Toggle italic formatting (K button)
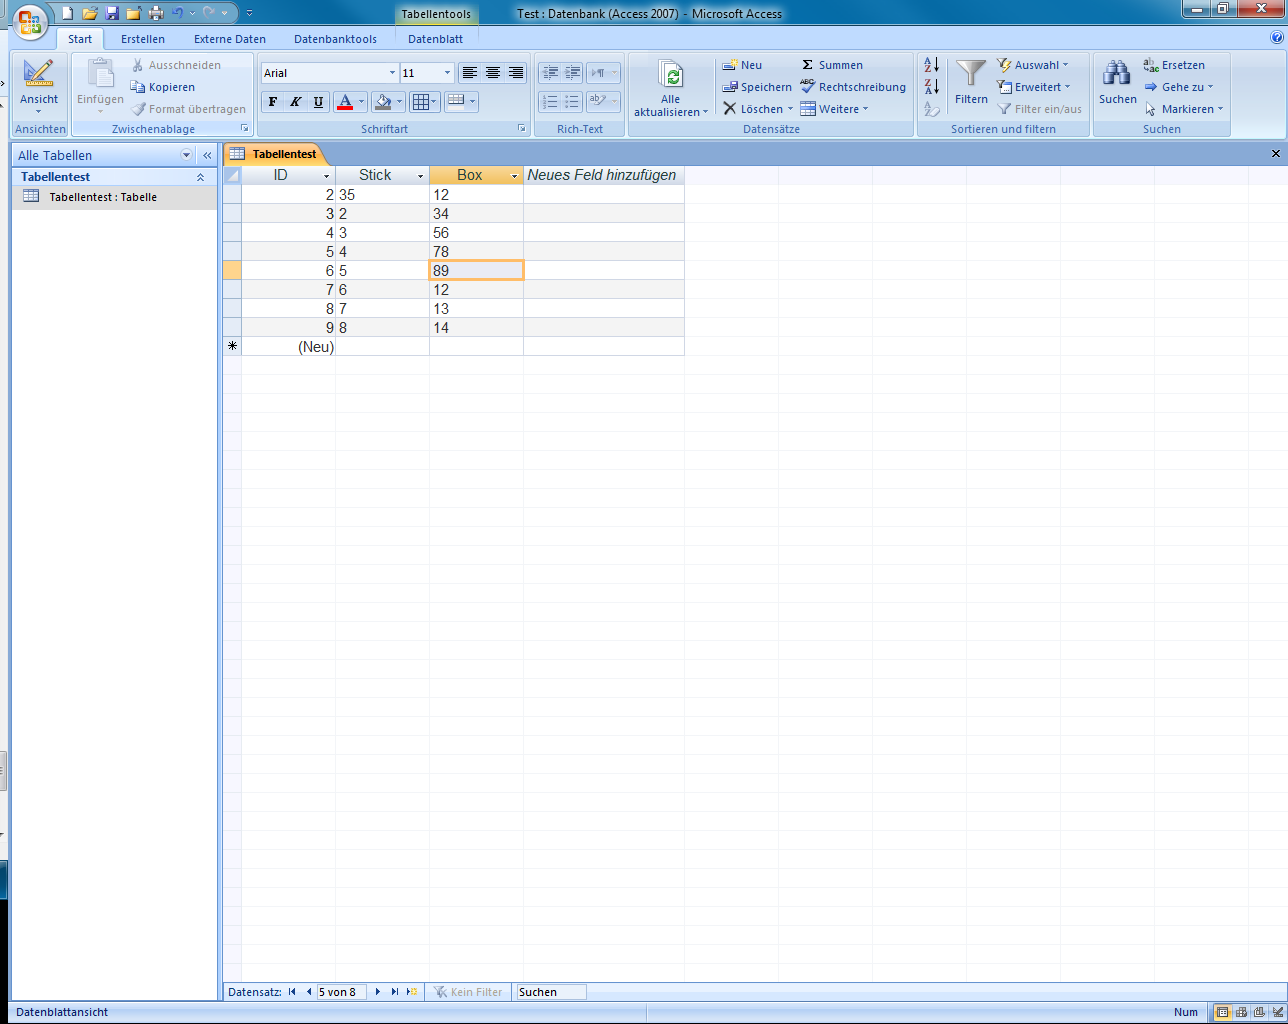The height and width of the screenshot is (1024, 1288). (x=296, y=102)
